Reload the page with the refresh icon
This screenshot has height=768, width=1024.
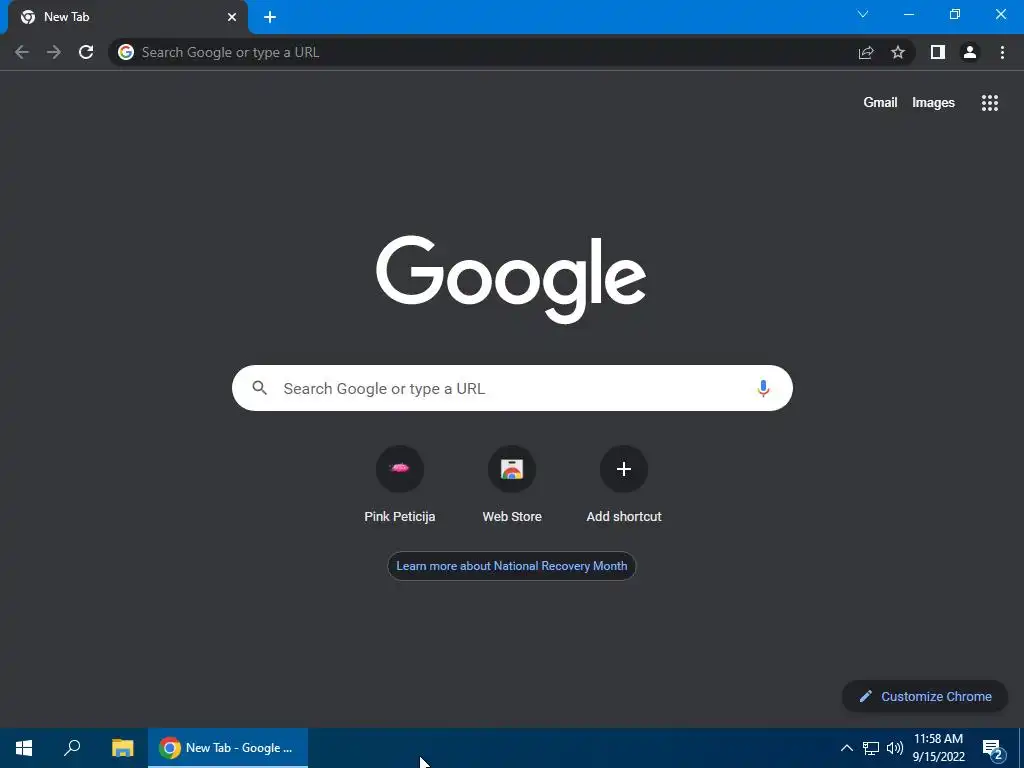point(86,52)
